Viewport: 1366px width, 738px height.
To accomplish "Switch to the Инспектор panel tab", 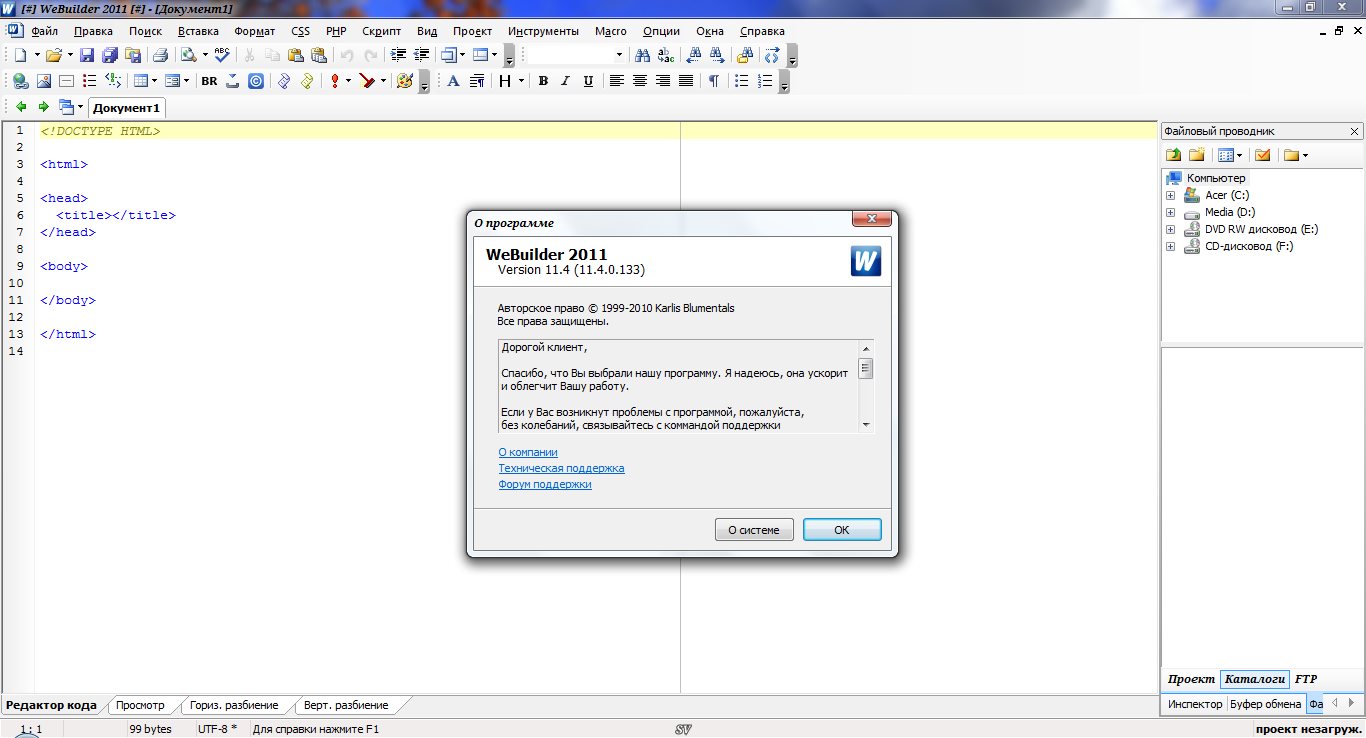I will coord(1196,704).
